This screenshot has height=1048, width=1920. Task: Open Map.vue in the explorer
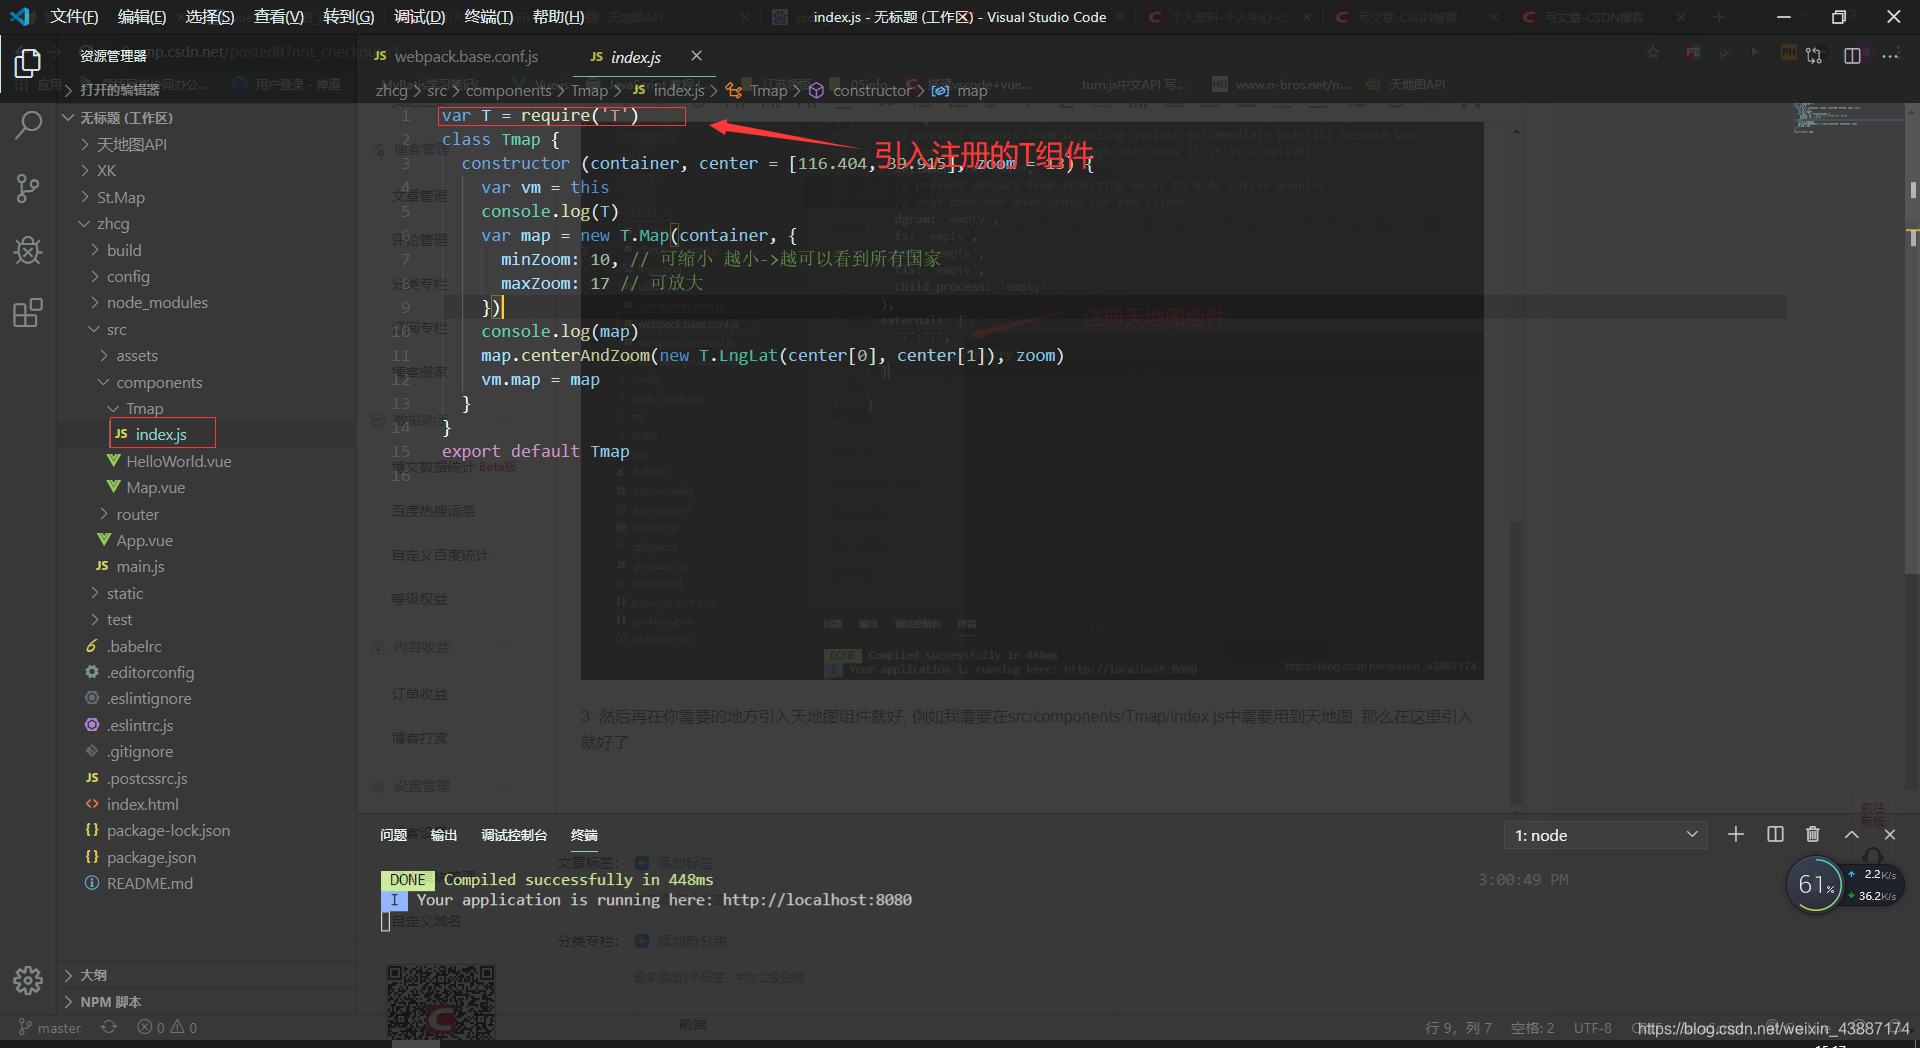click(x=155, y=487)
